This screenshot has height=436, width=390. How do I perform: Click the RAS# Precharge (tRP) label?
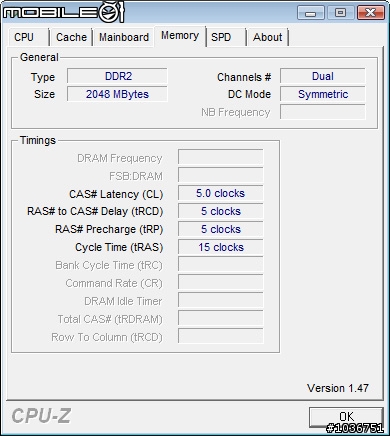point(109,230)
